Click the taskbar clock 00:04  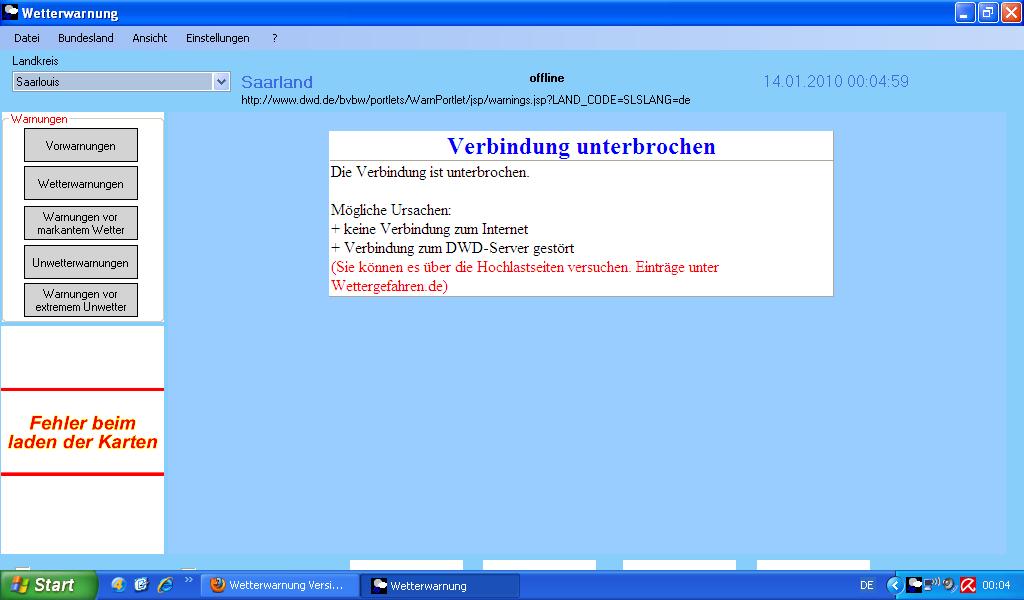pyautogui.click(x=997, y=586)
